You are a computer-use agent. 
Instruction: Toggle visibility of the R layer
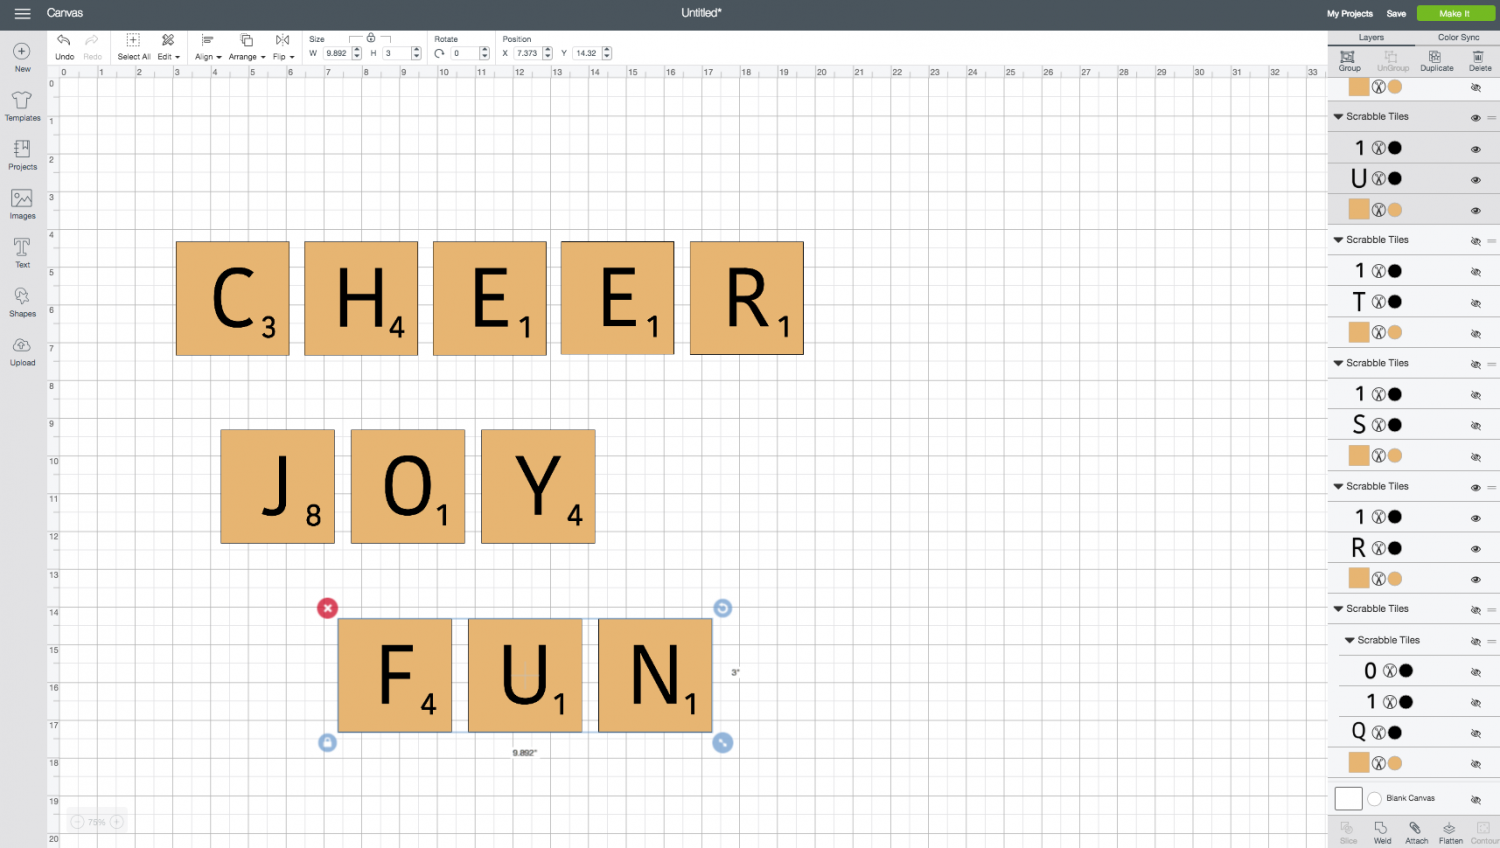(x=1477, y=547)
